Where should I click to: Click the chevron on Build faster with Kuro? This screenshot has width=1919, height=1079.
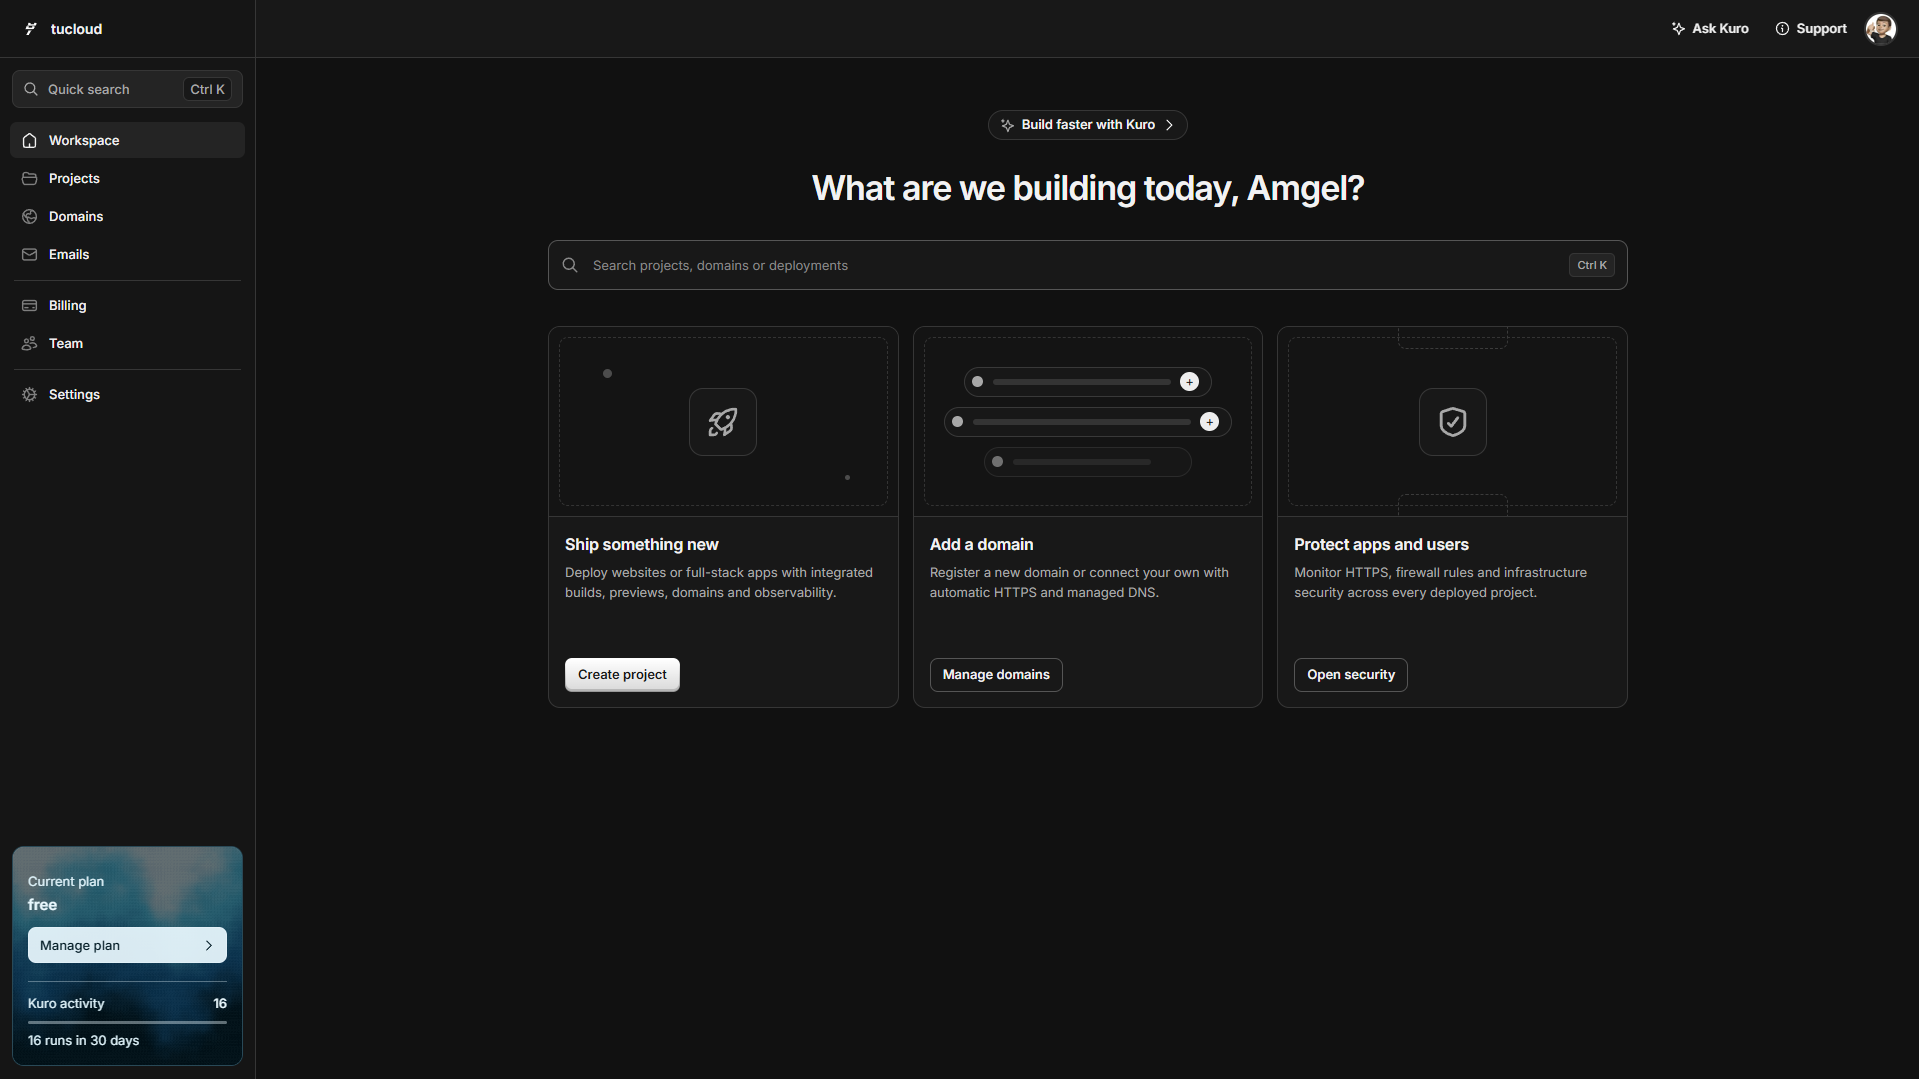pos(1170,125)
